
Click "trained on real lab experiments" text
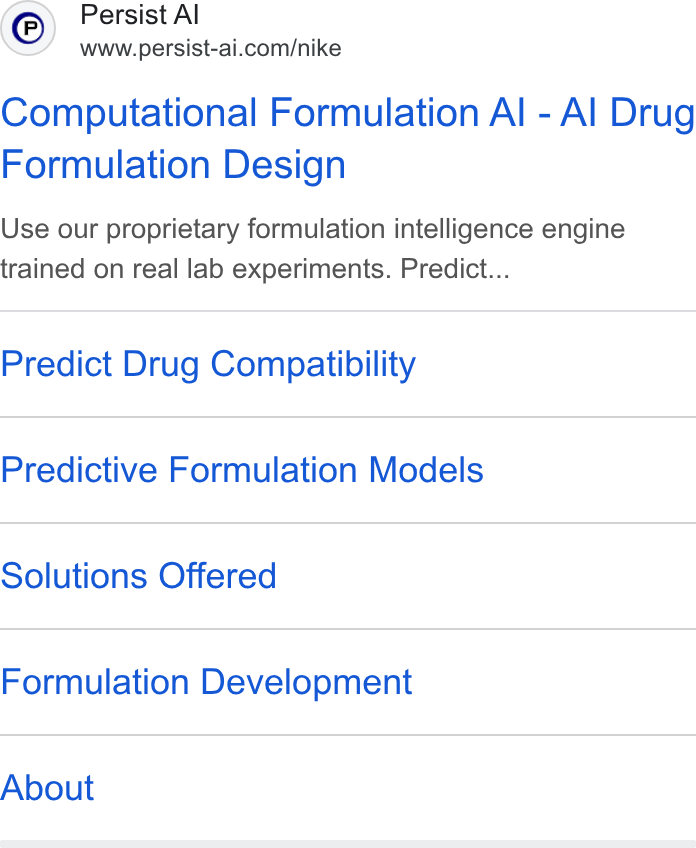195,268
